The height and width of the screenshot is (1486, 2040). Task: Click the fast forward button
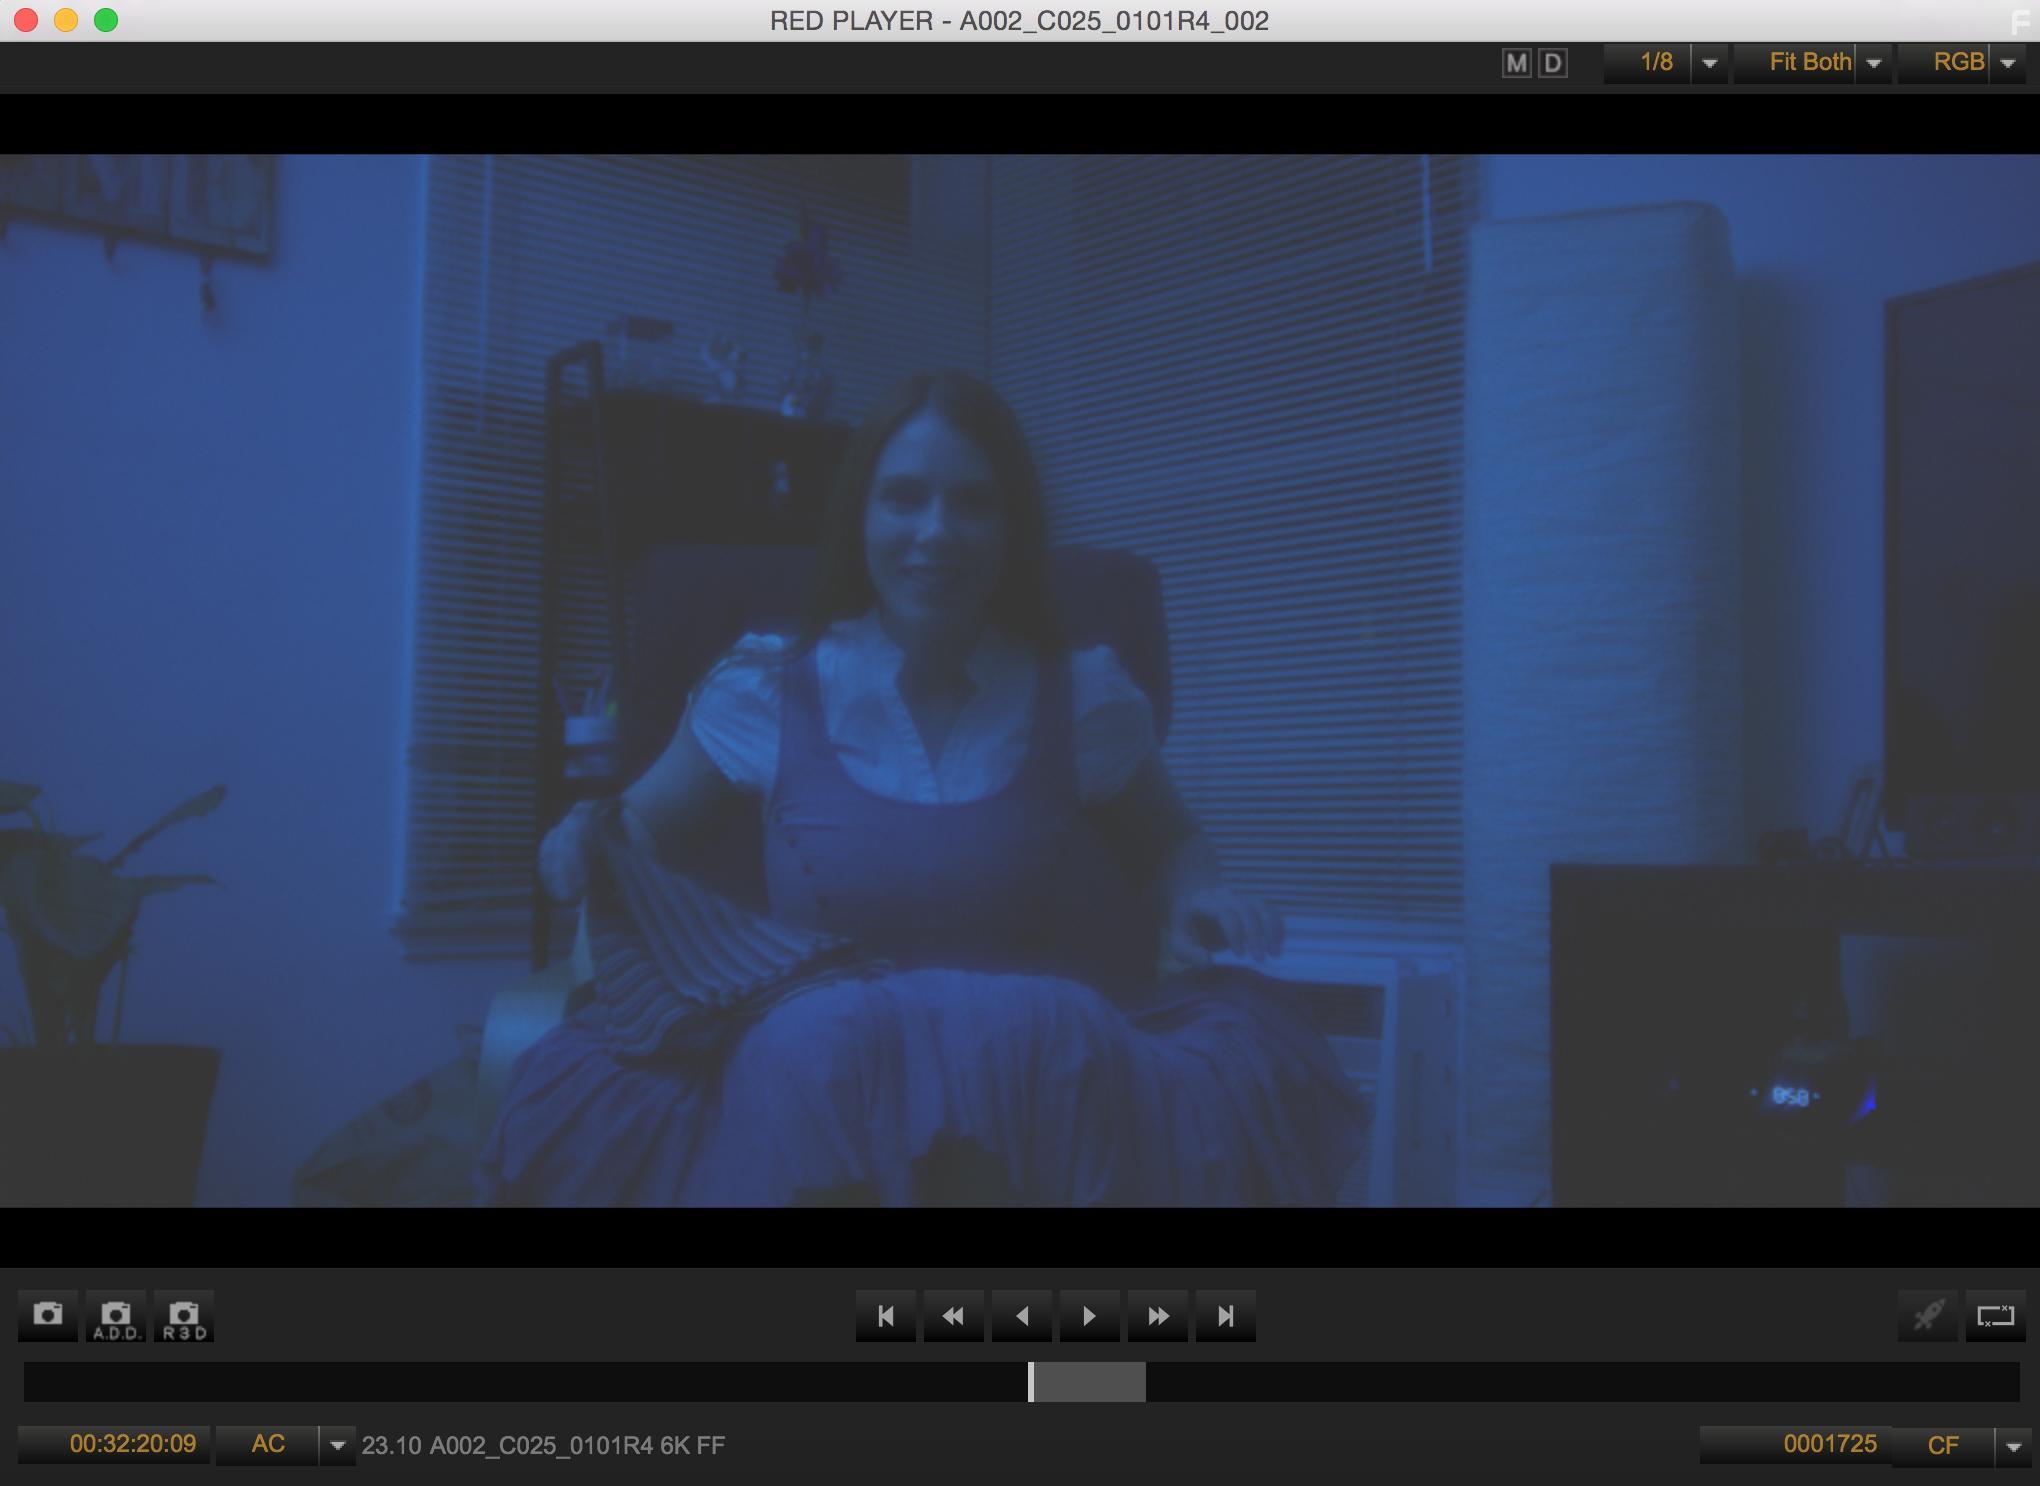1158,1316
